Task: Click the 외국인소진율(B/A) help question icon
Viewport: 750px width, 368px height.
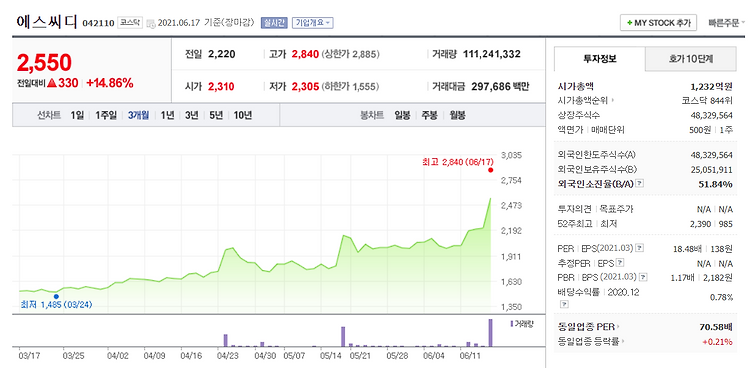Action: pyautogui.click(x=640, y=183)
